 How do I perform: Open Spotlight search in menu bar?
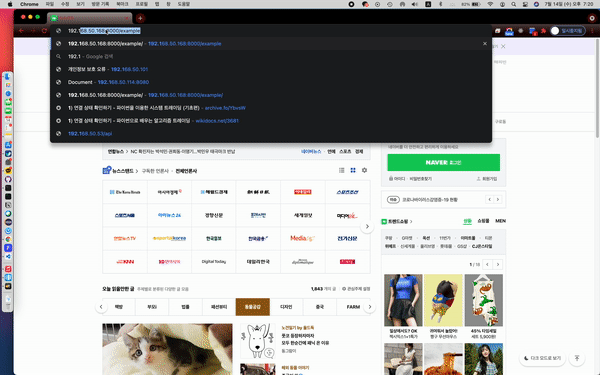[x=514, y=4]
